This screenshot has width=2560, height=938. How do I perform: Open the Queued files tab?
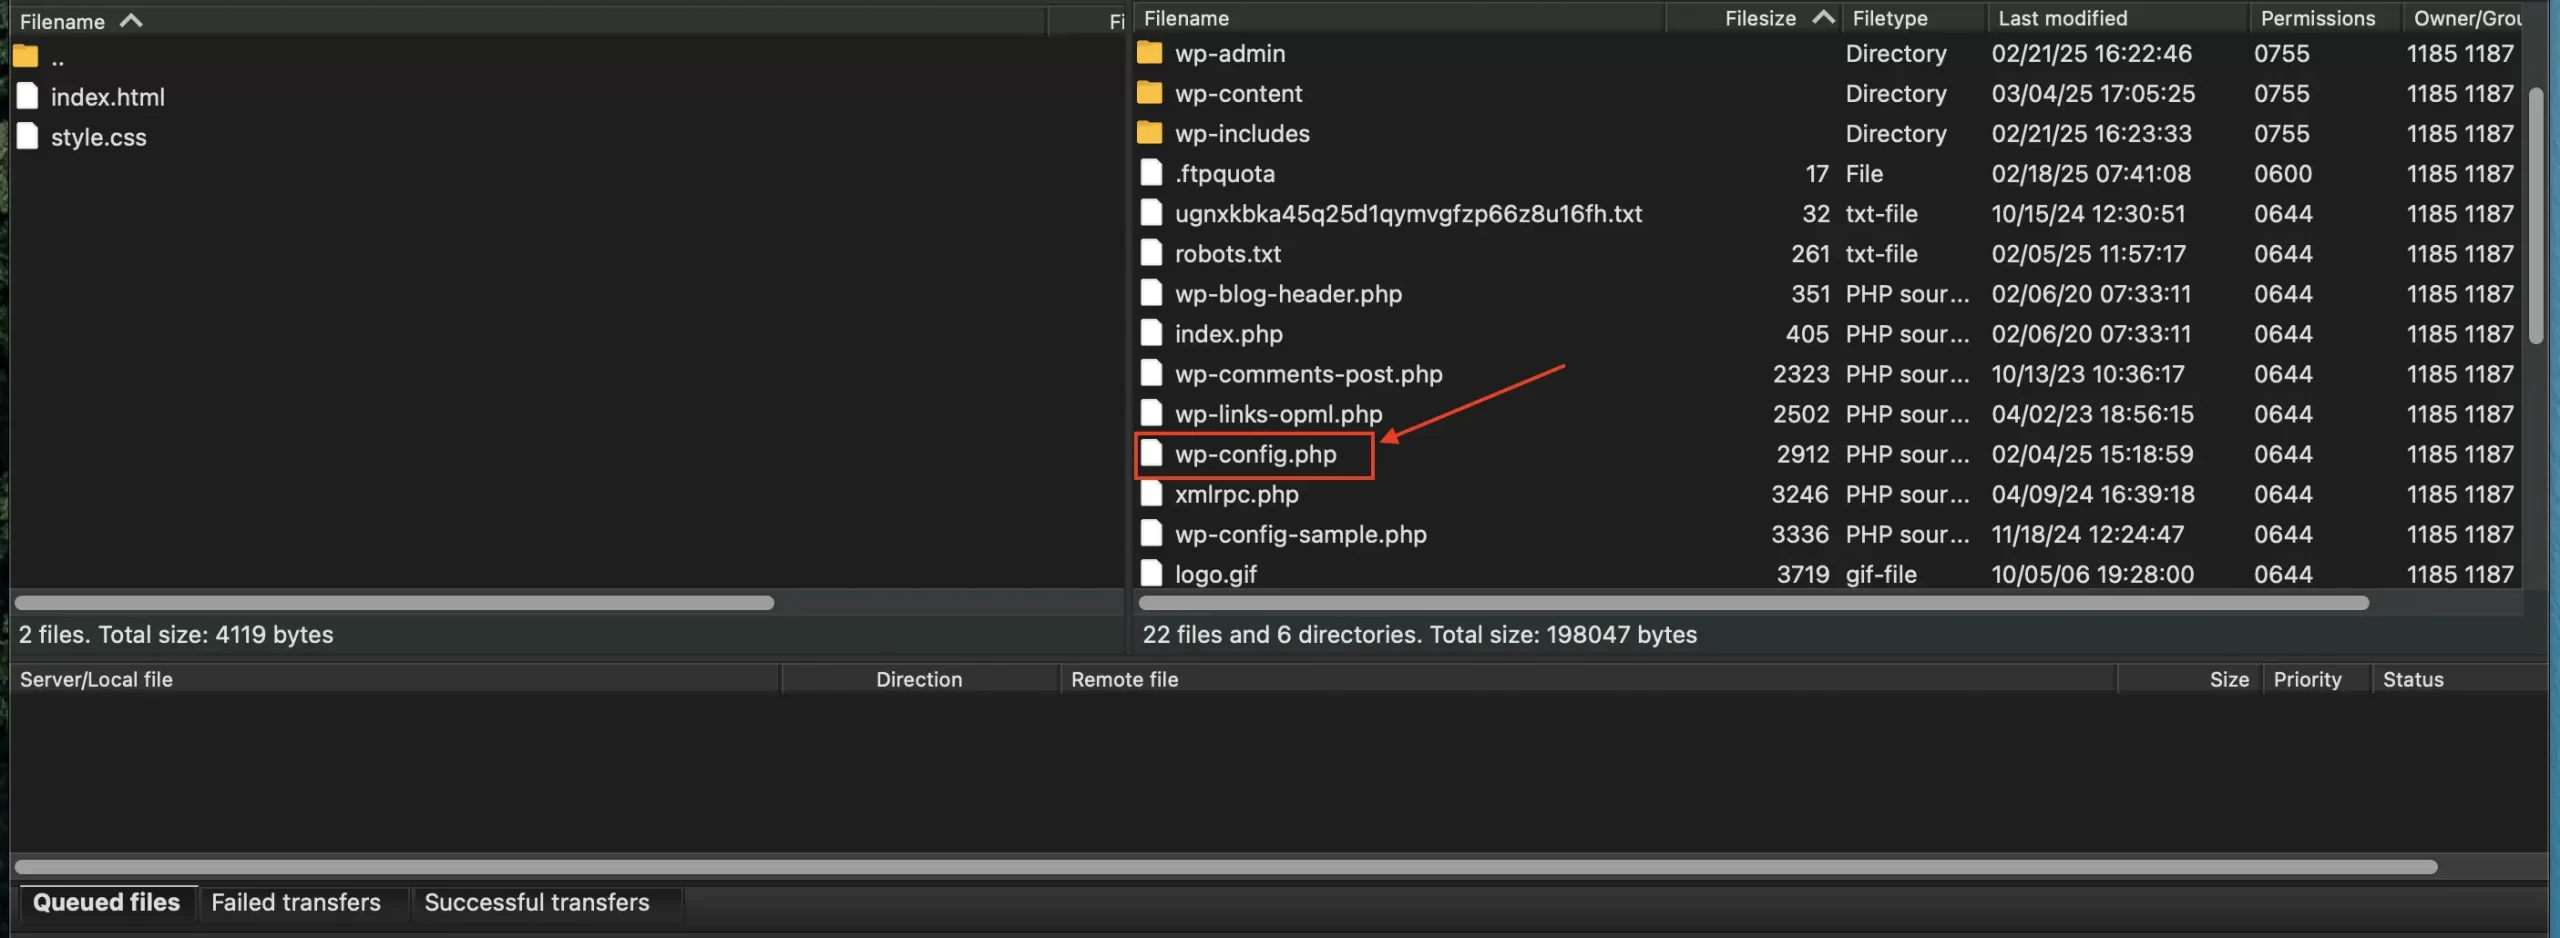(105, 902)
